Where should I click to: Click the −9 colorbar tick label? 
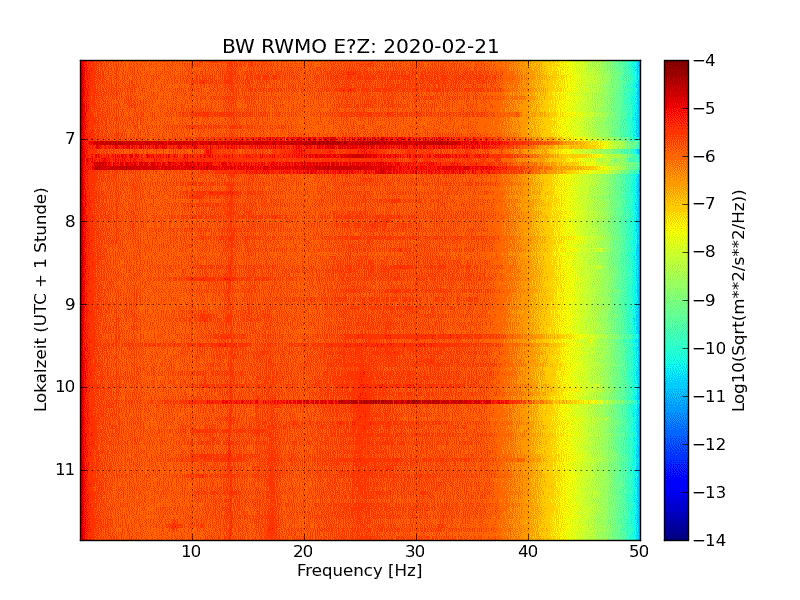coord(705,300)
